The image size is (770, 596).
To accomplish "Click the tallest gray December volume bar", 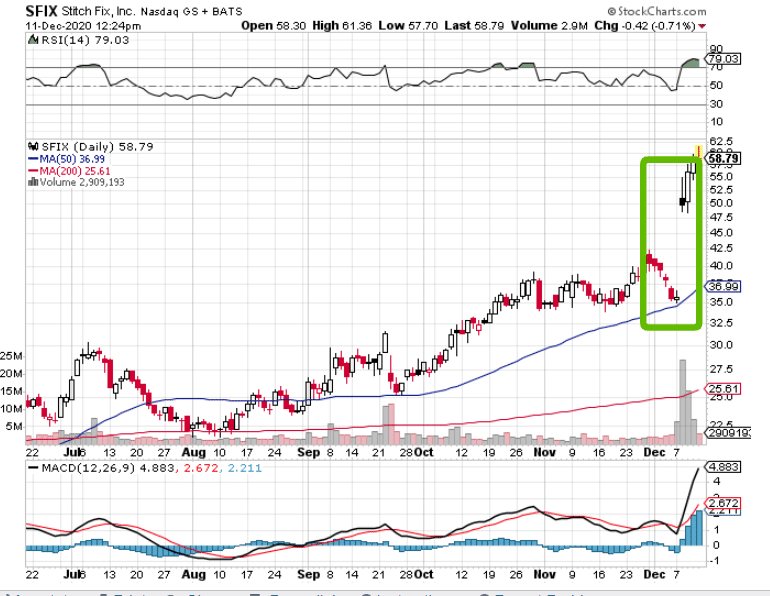I will point(682,402).
